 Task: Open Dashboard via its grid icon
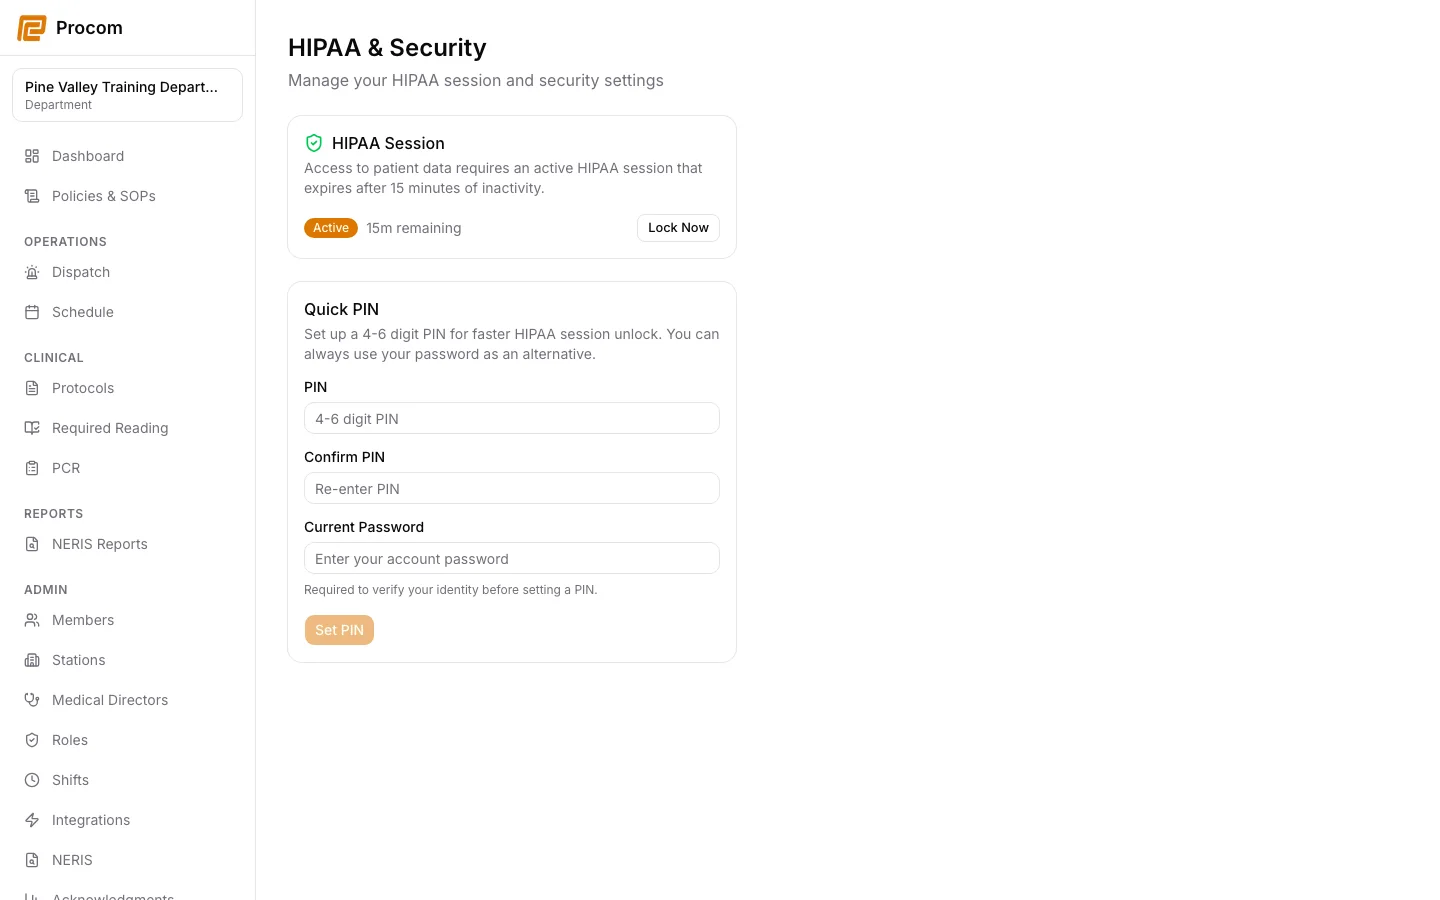pyautogui.click(x=32, y=156)
